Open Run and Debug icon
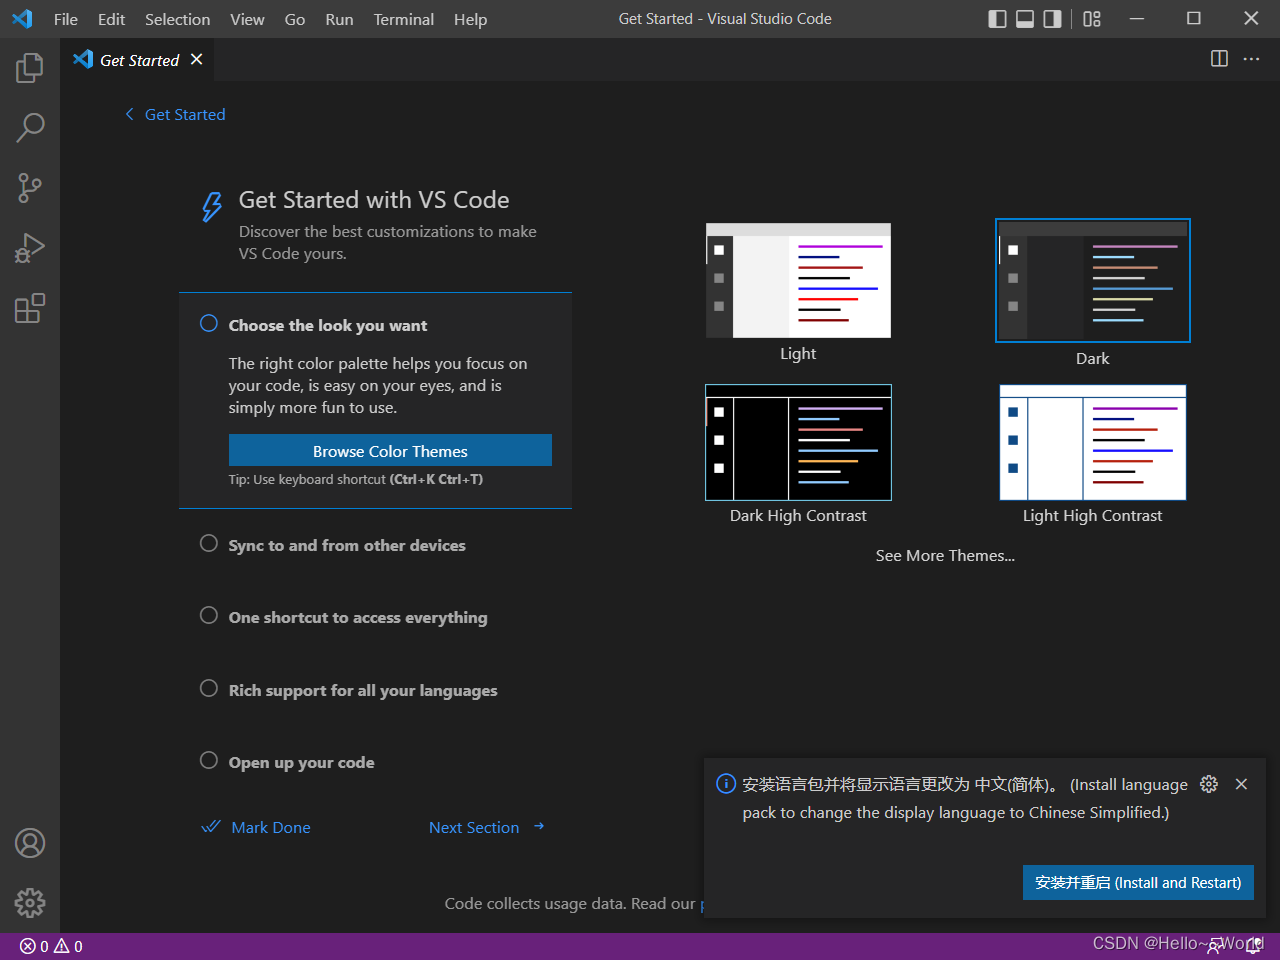 pos(29,248)
